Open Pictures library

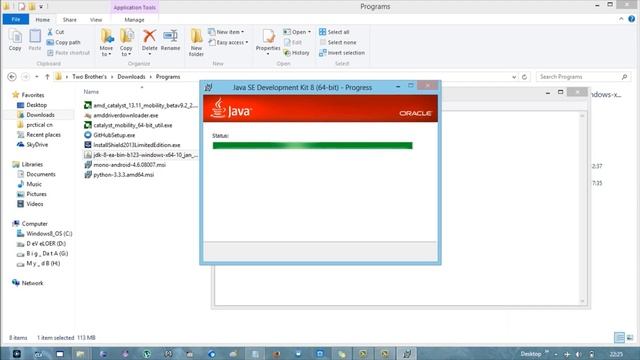pos(31,194)
